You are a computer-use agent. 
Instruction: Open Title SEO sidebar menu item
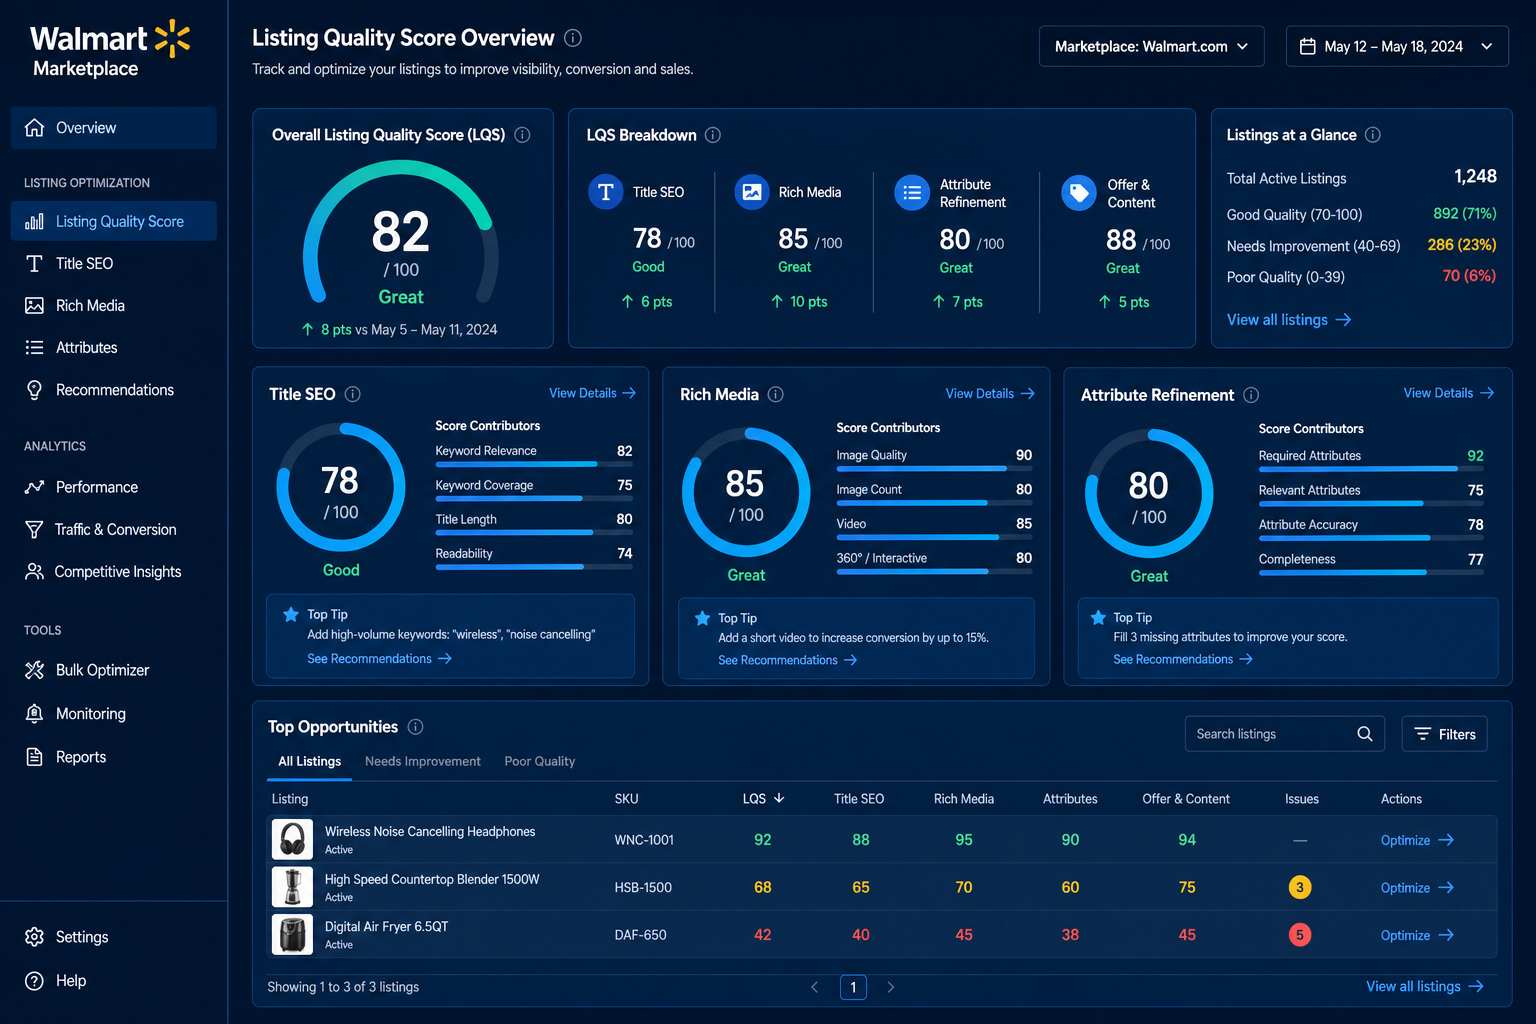click(114, 264)
